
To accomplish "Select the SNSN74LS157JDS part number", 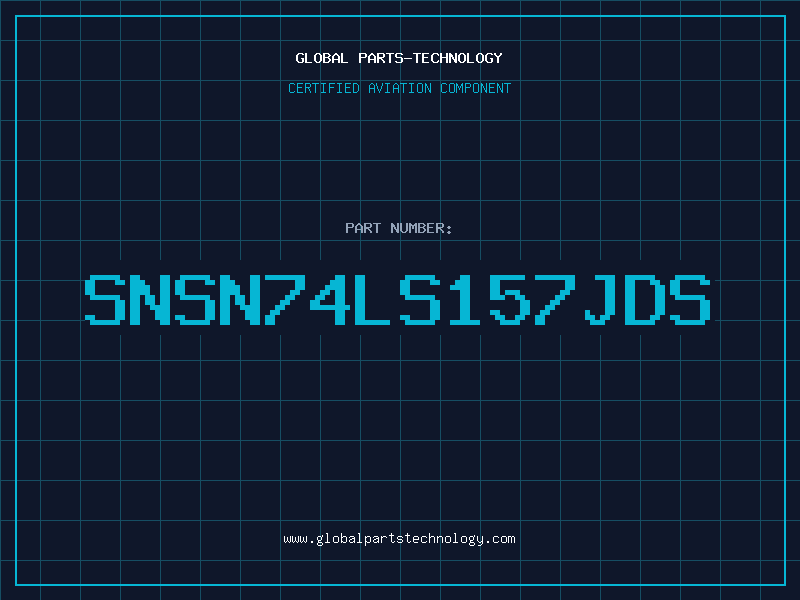I will (x=397, y=299).
